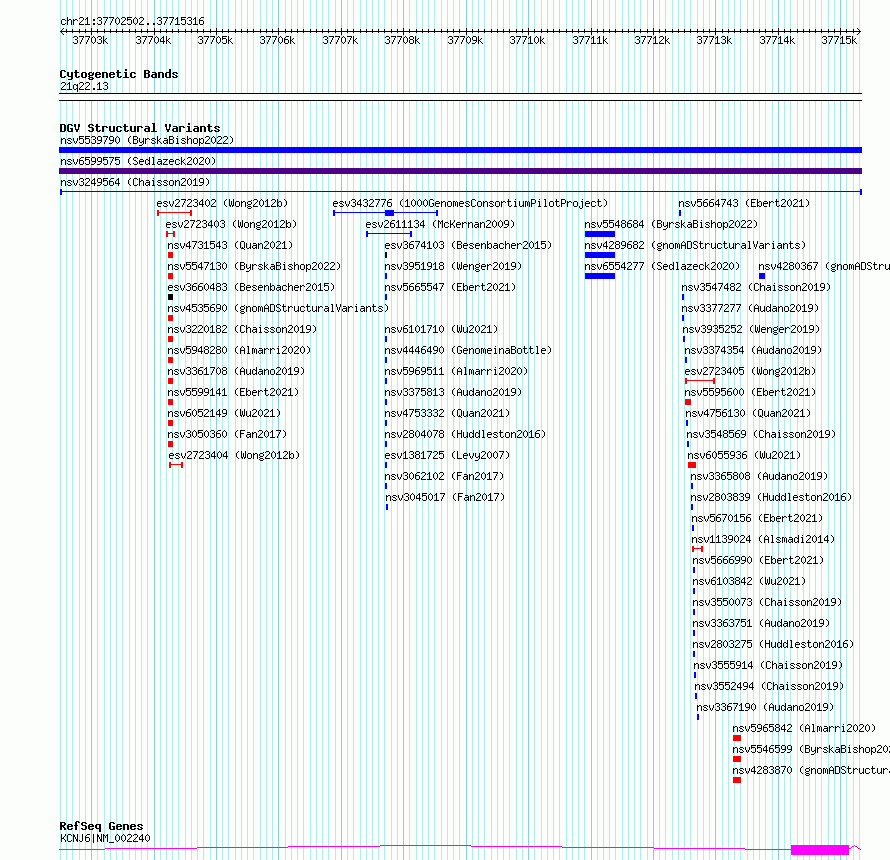
Task: Select the nsv4280367 small blue glyph
Action: click(x=762, y=276)
